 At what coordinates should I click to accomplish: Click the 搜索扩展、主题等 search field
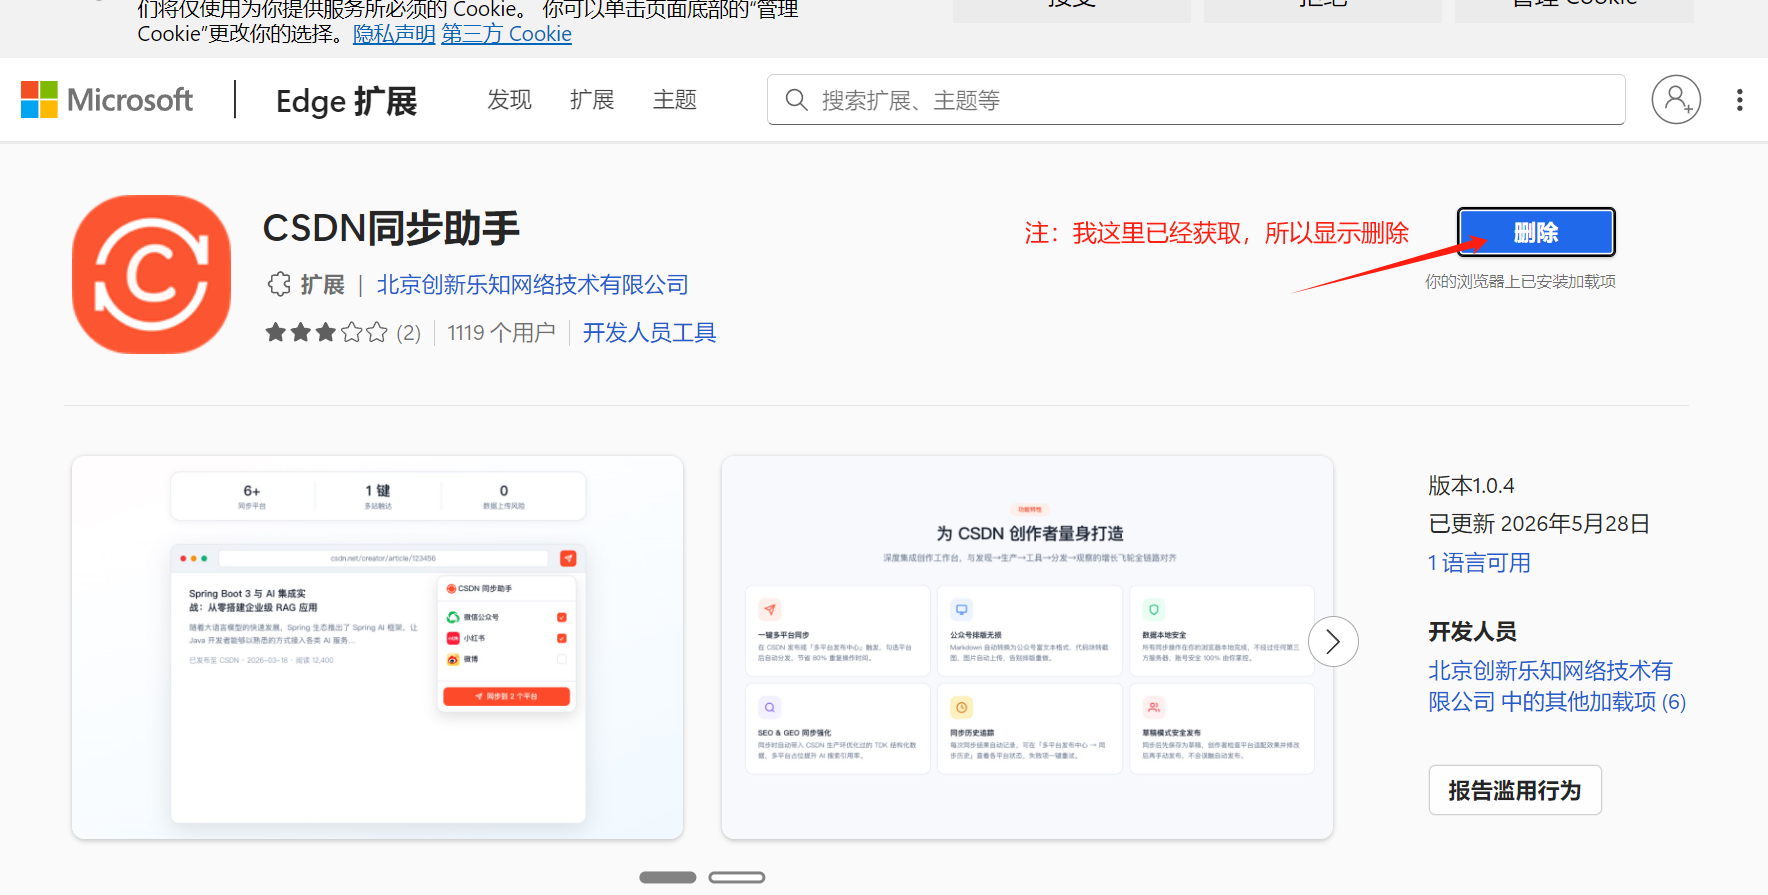[x=1196, y=100]
